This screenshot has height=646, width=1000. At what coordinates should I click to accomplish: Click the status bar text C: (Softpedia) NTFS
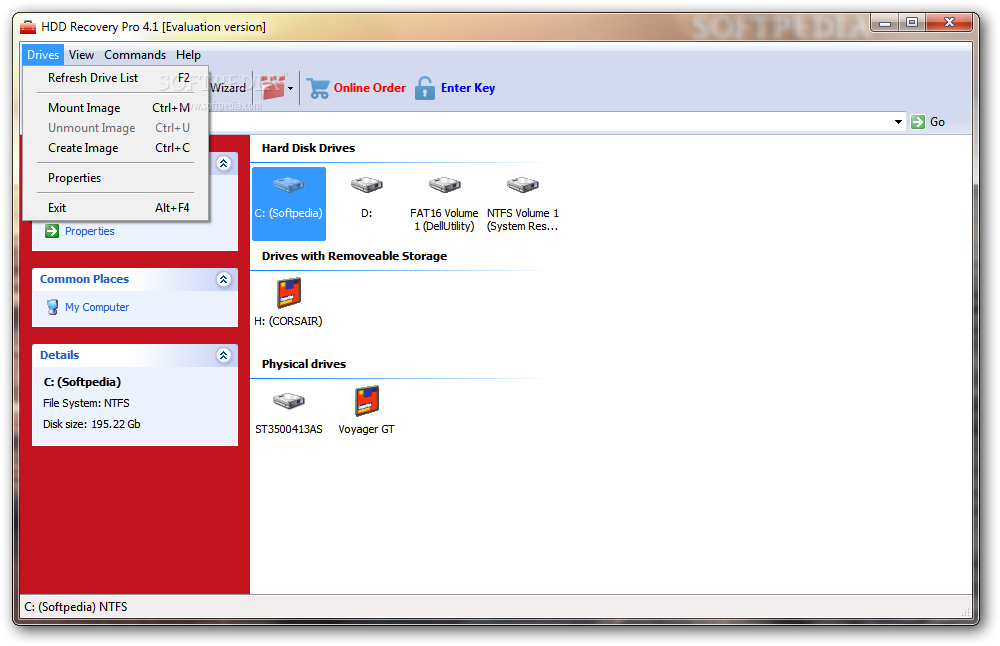point(76,607)
